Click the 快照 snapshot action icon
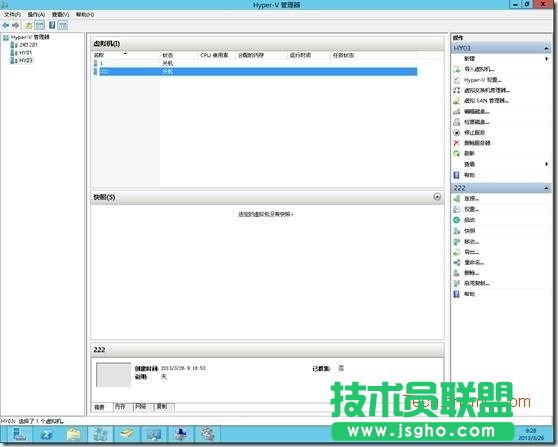Image resolution: width=558 pixels, height=447 pixels. pos(457,231)
